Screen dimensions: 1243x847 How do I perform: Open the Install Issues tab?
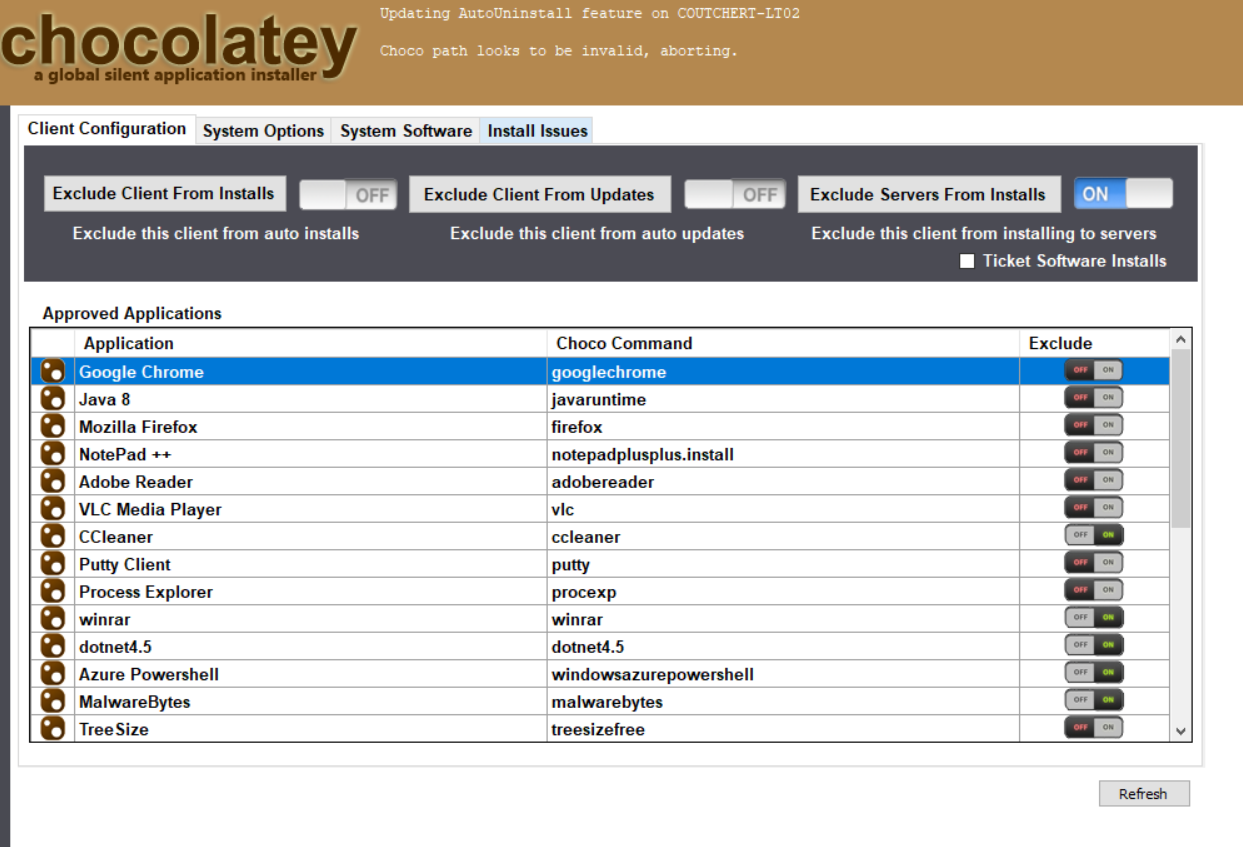point(537,131)
